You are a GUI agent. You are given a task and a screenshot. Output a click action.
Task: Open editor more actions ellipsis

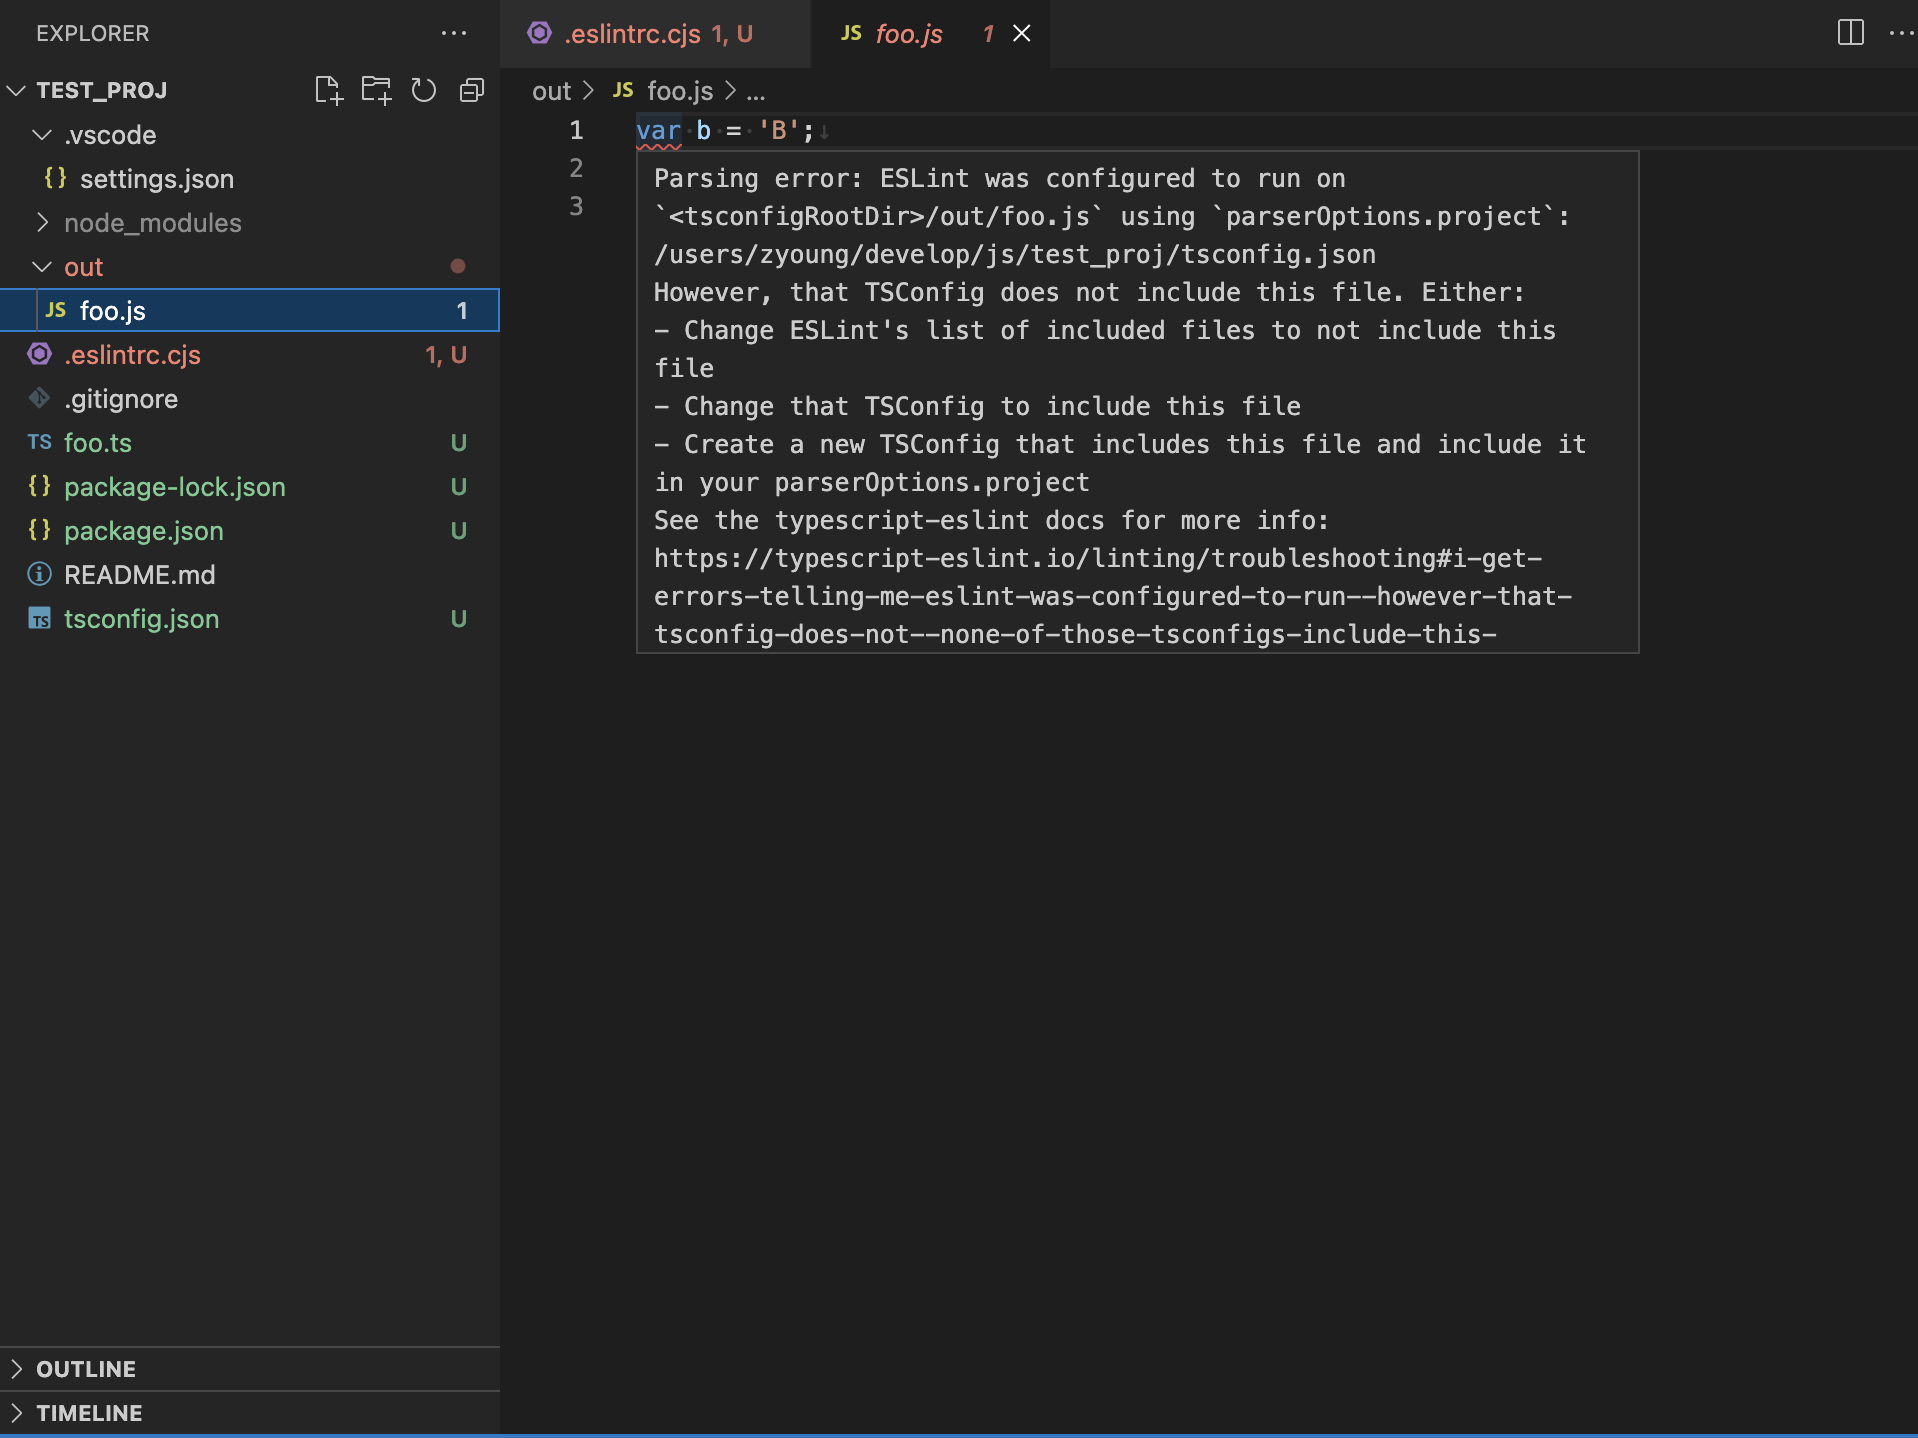pyautogui.click(x=1903, y=33)
